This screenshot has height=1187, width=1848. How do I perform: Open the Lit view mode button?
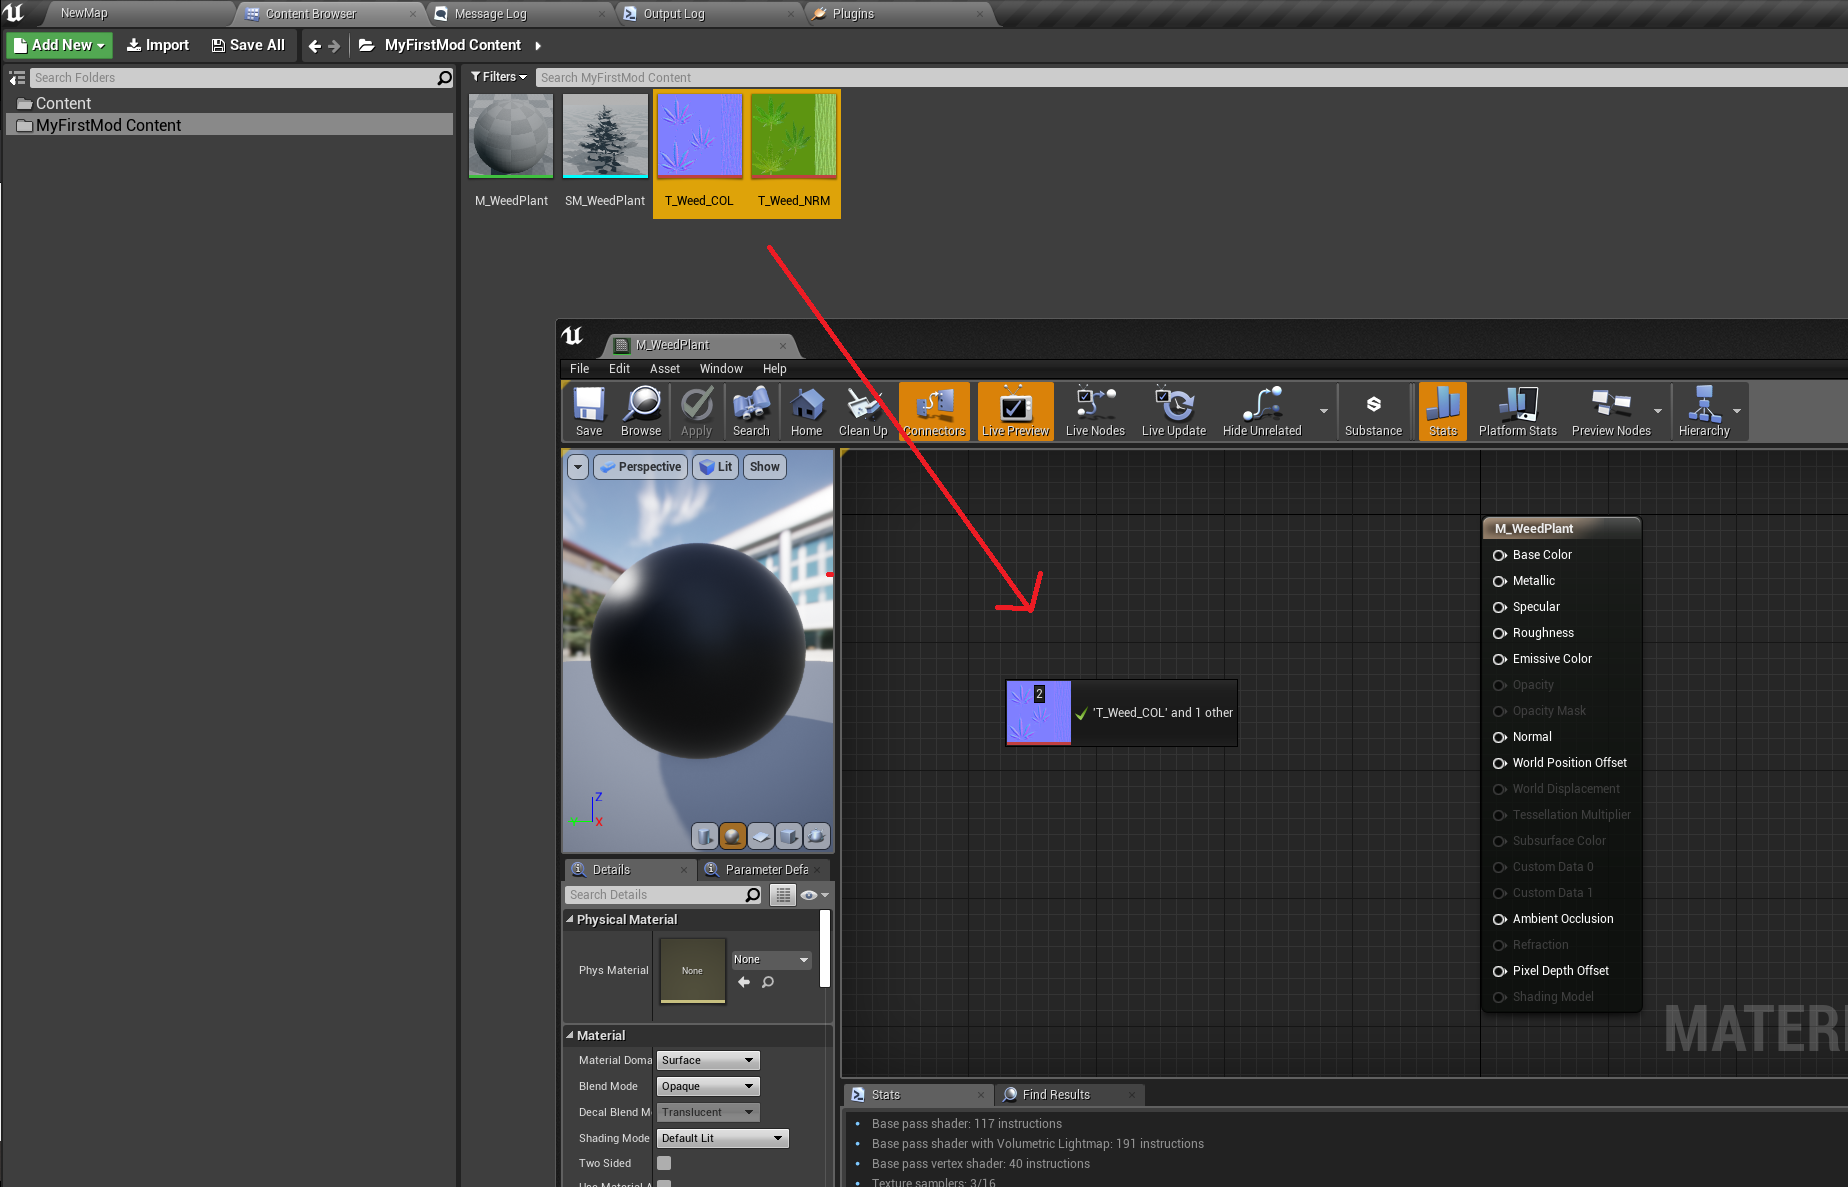tap(715, 467)
